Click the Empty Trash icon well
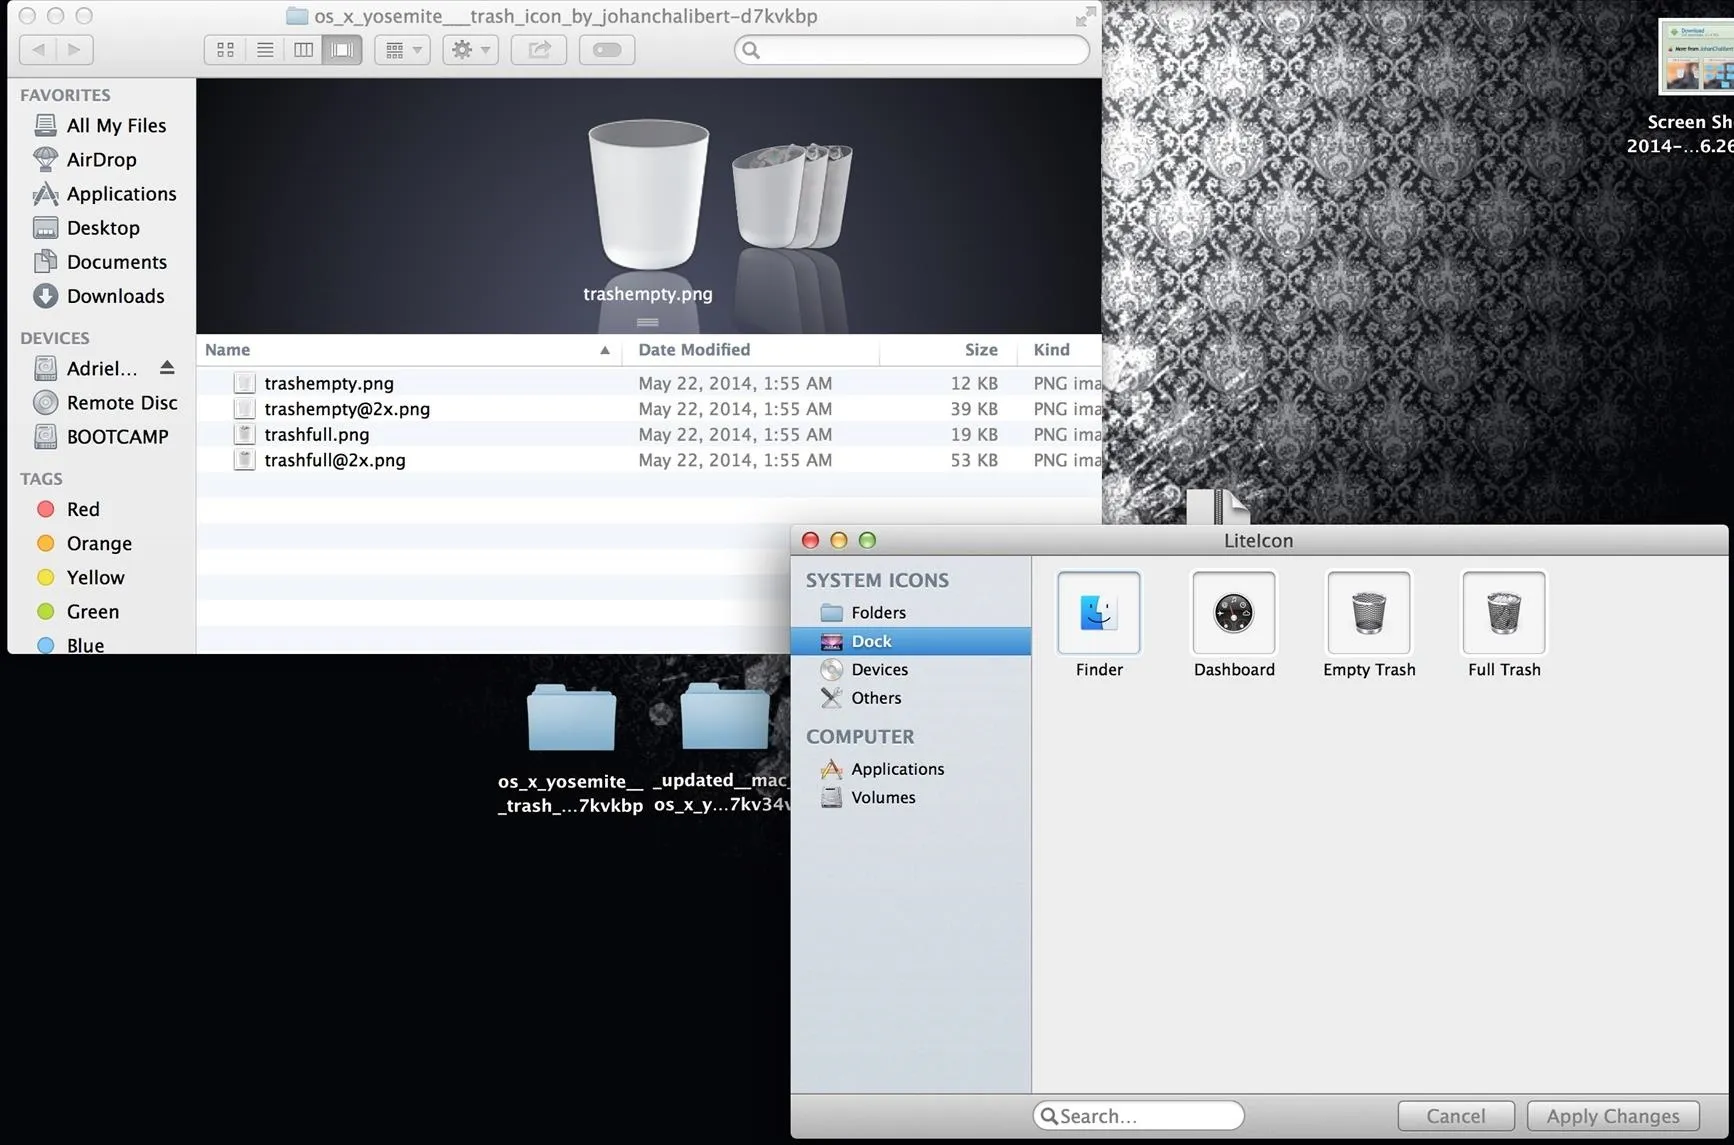The width and height of the screenshot is (1734, 1145). 1369,612
